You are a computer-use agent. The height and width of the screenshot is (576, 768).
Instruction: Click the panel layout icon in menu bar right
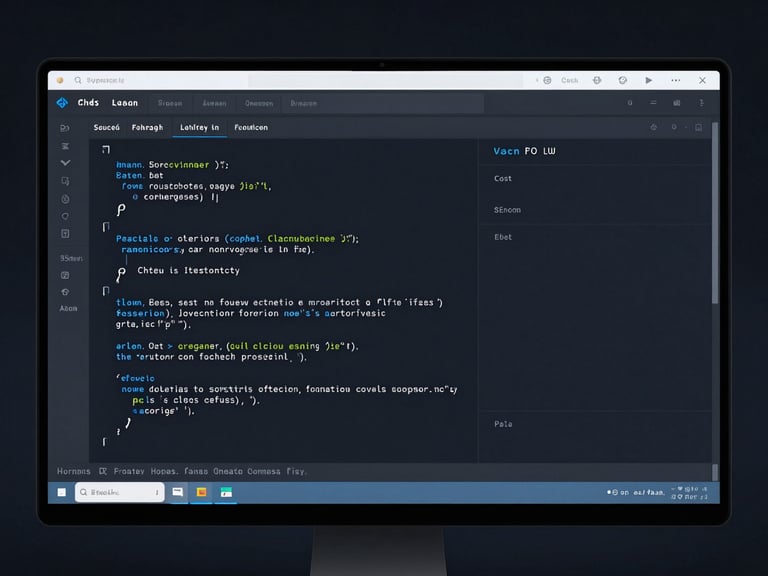coord(676,103)
